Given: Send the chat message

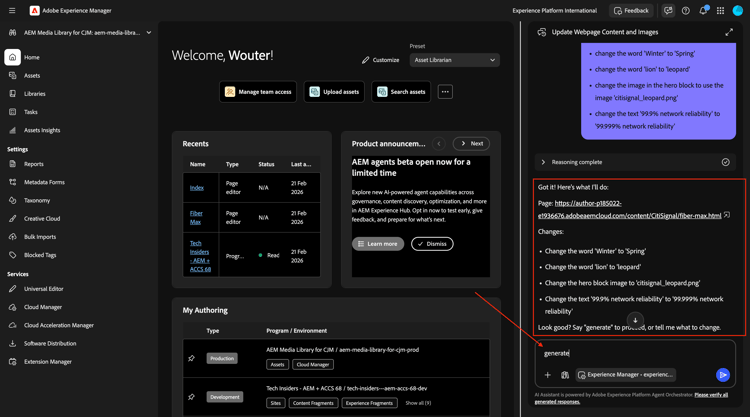Looking at the screenshot, I should [x=723, y=375].
